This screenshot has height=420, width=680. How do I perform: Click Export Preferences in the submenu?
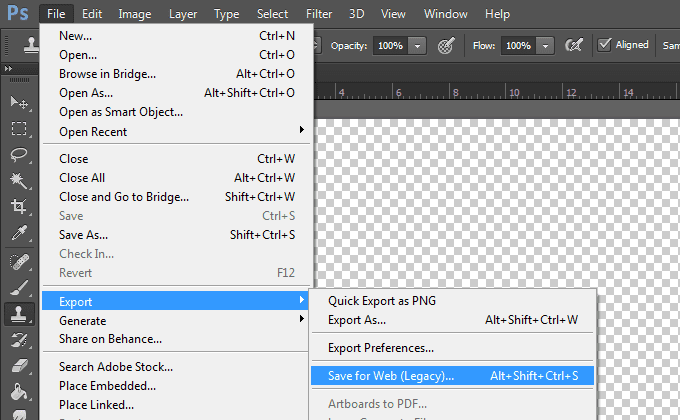(x=381, y=348)
